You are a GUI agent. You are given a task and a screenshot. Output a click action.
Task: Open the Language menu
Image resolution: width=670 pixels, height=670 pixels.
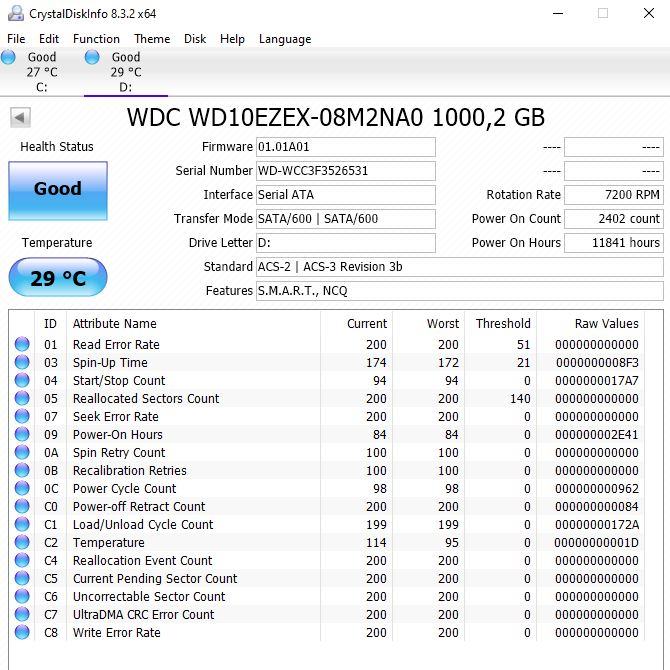(x=285, y=39)
